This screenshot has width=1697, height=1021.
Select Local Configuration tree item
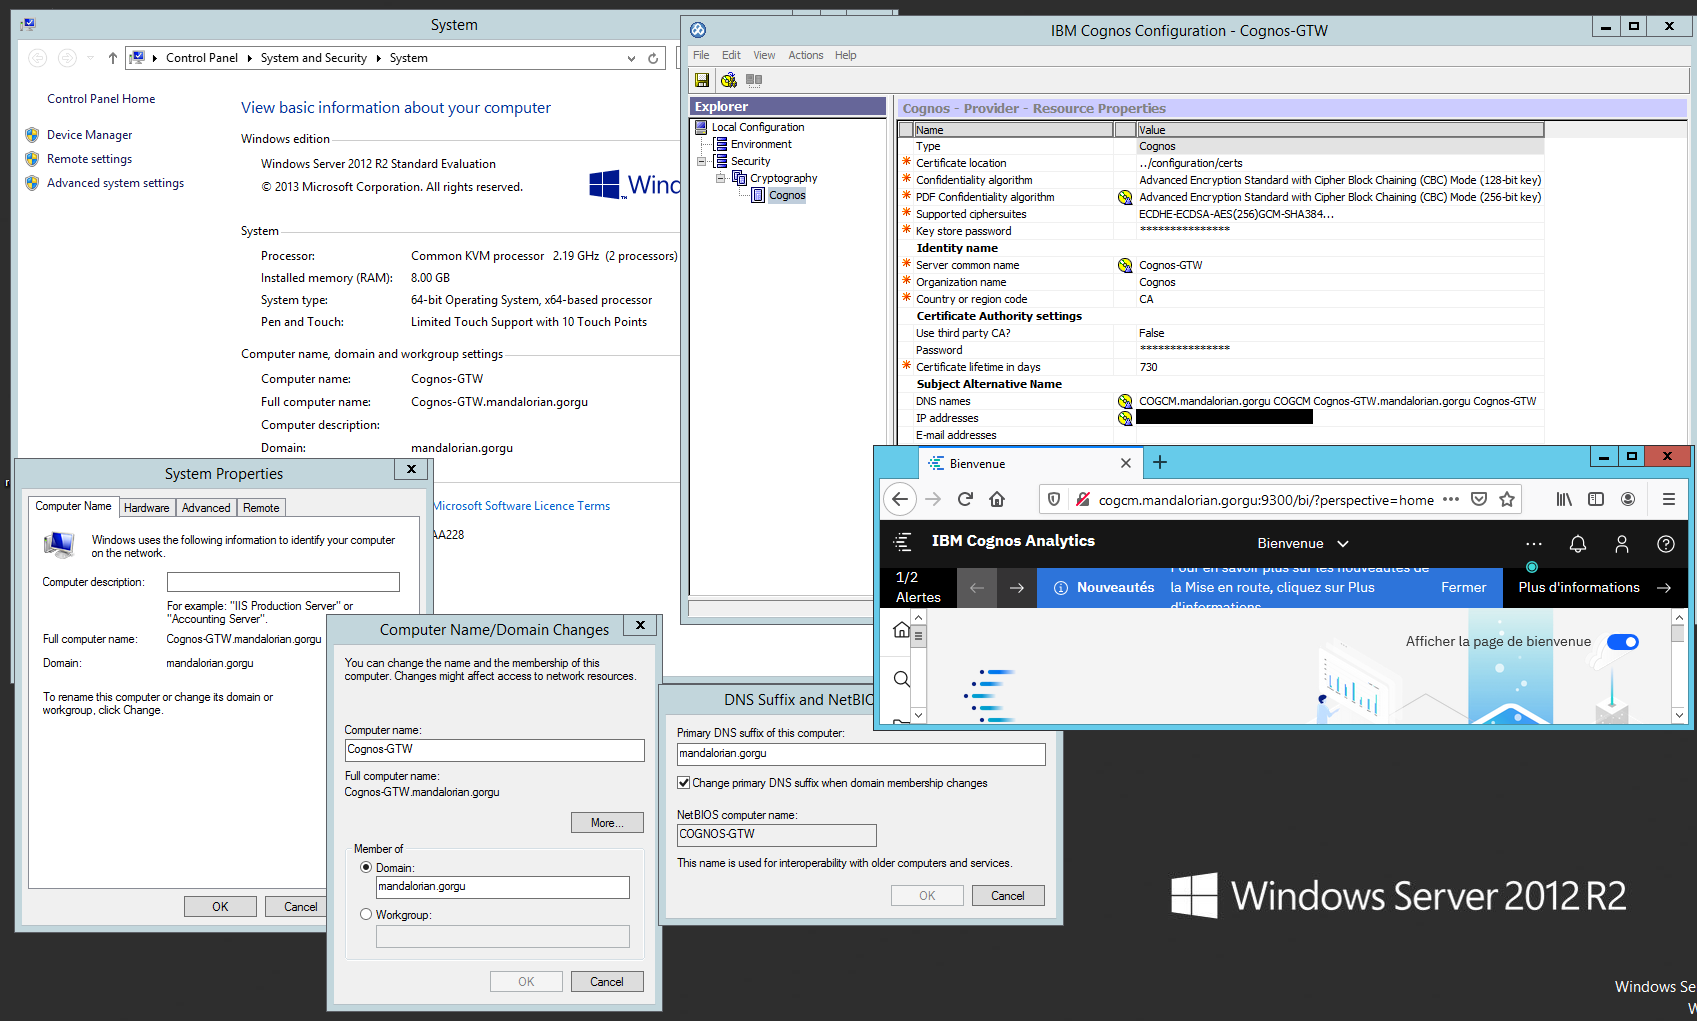point(757,127)
